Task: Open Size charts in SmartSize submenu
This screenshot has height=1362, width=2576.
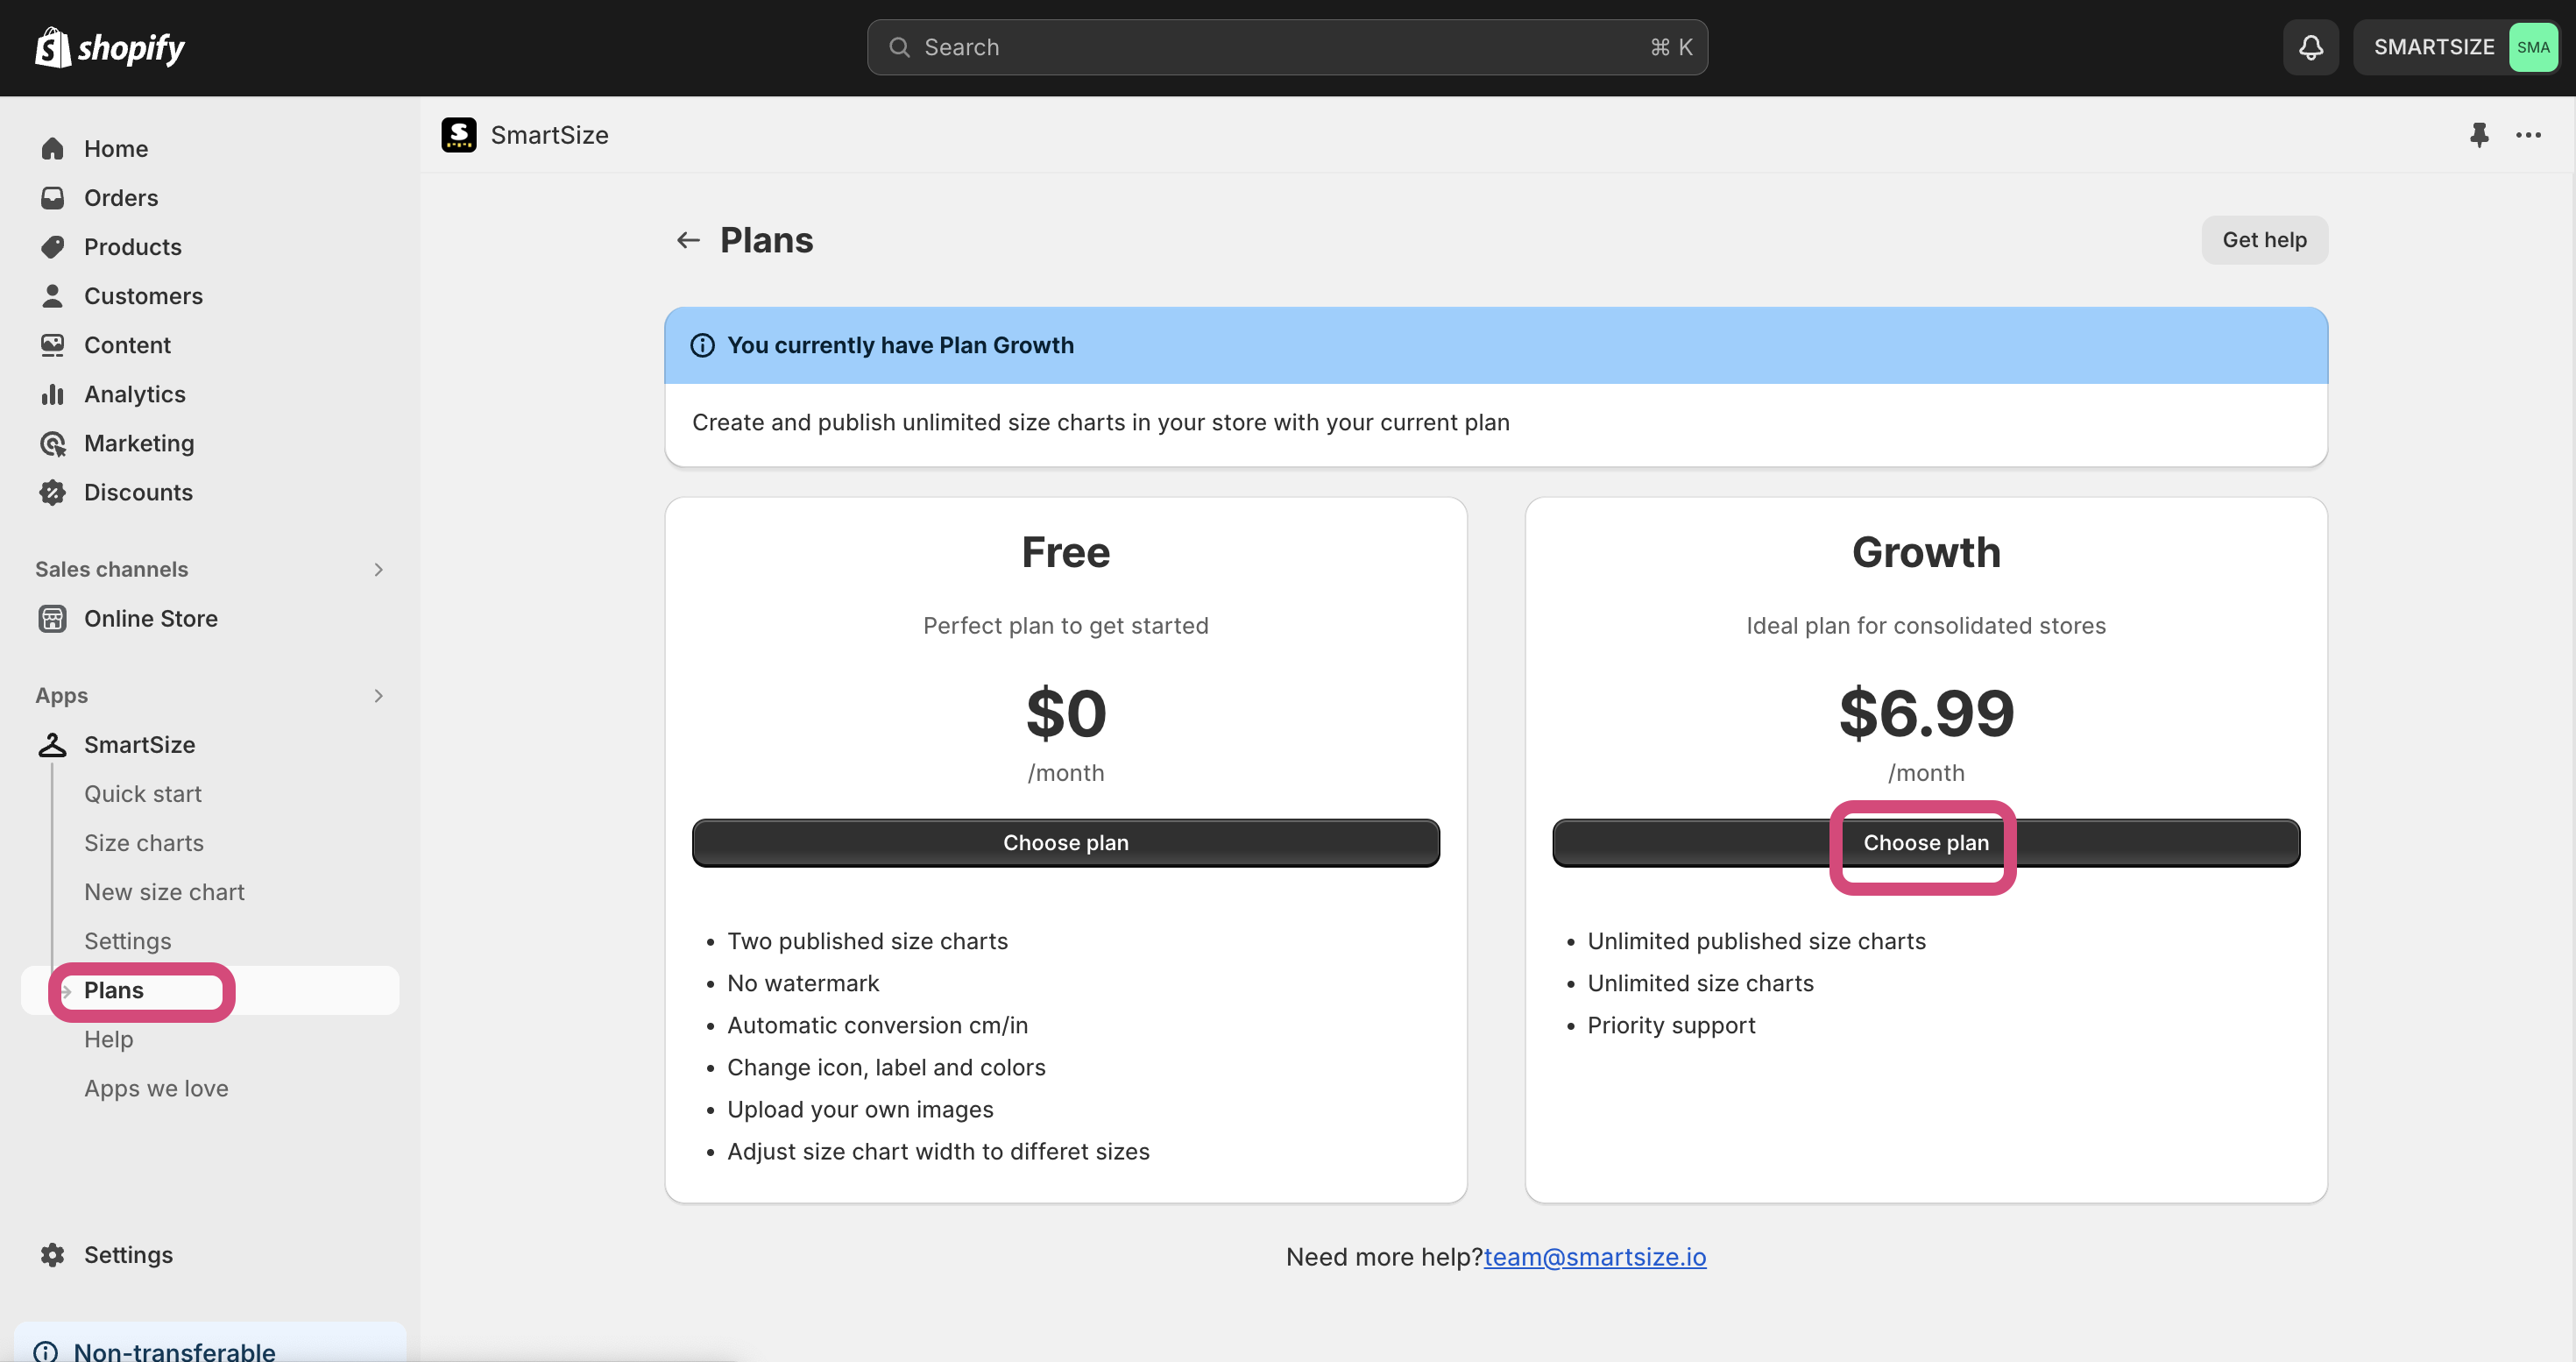Action: click(x=144, y=842)
